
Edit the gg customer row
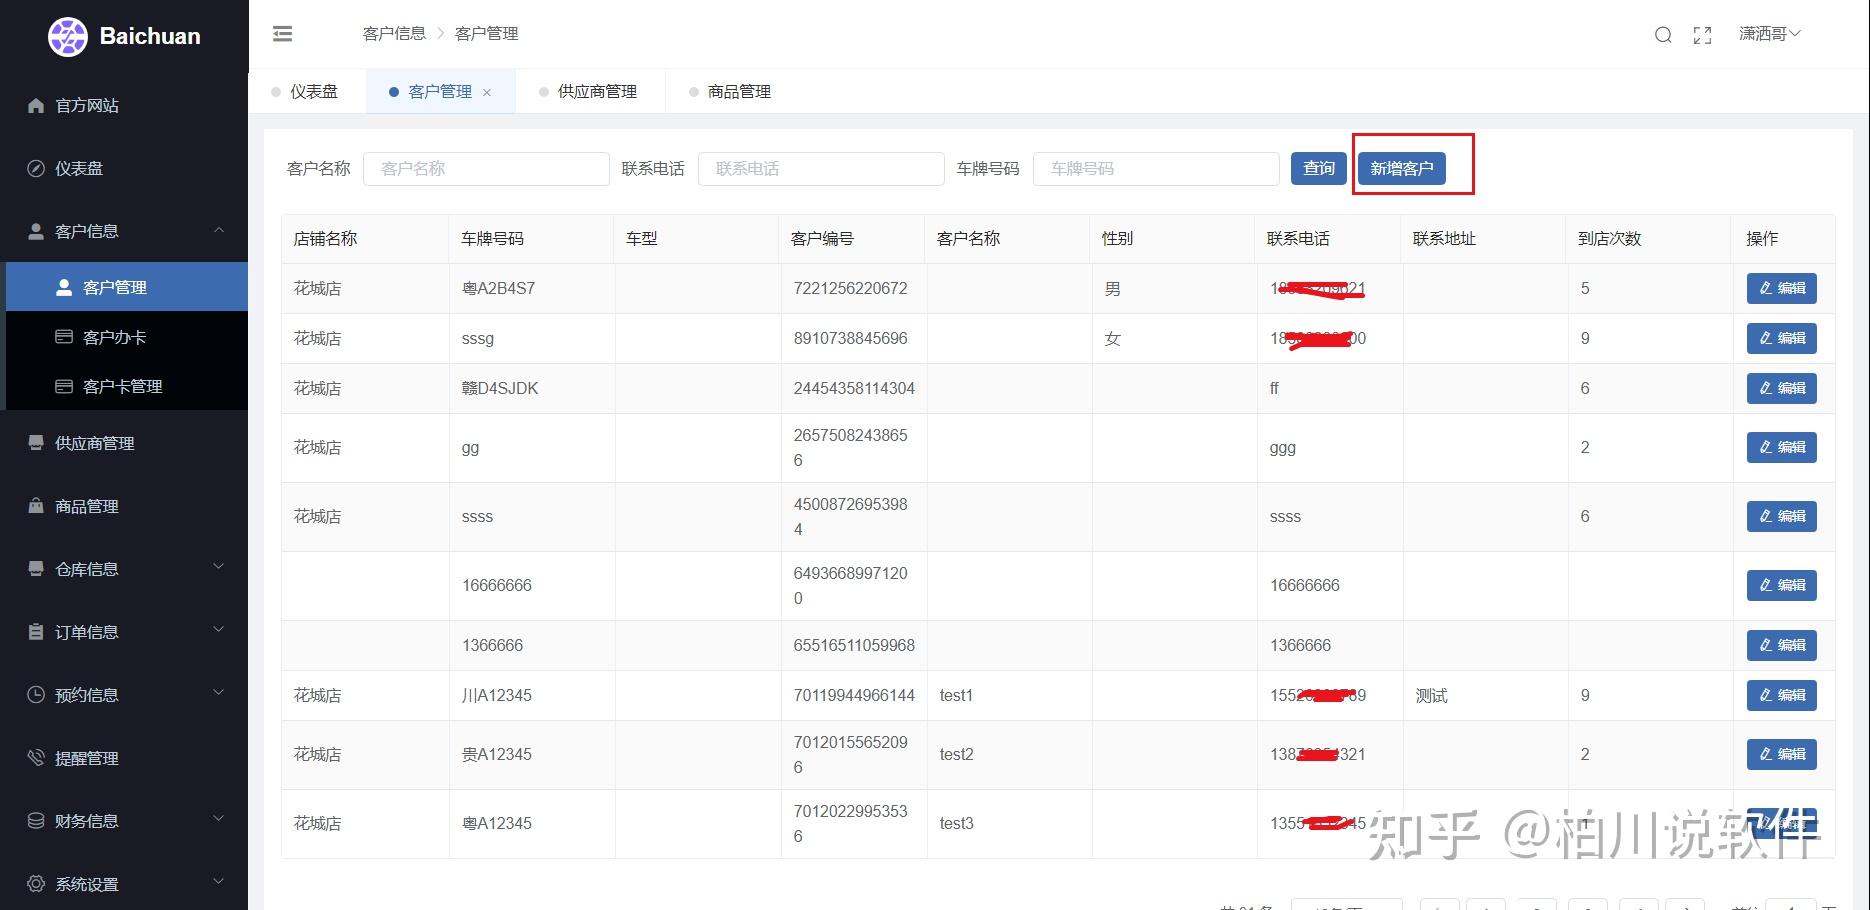(x=1781, y=447)
